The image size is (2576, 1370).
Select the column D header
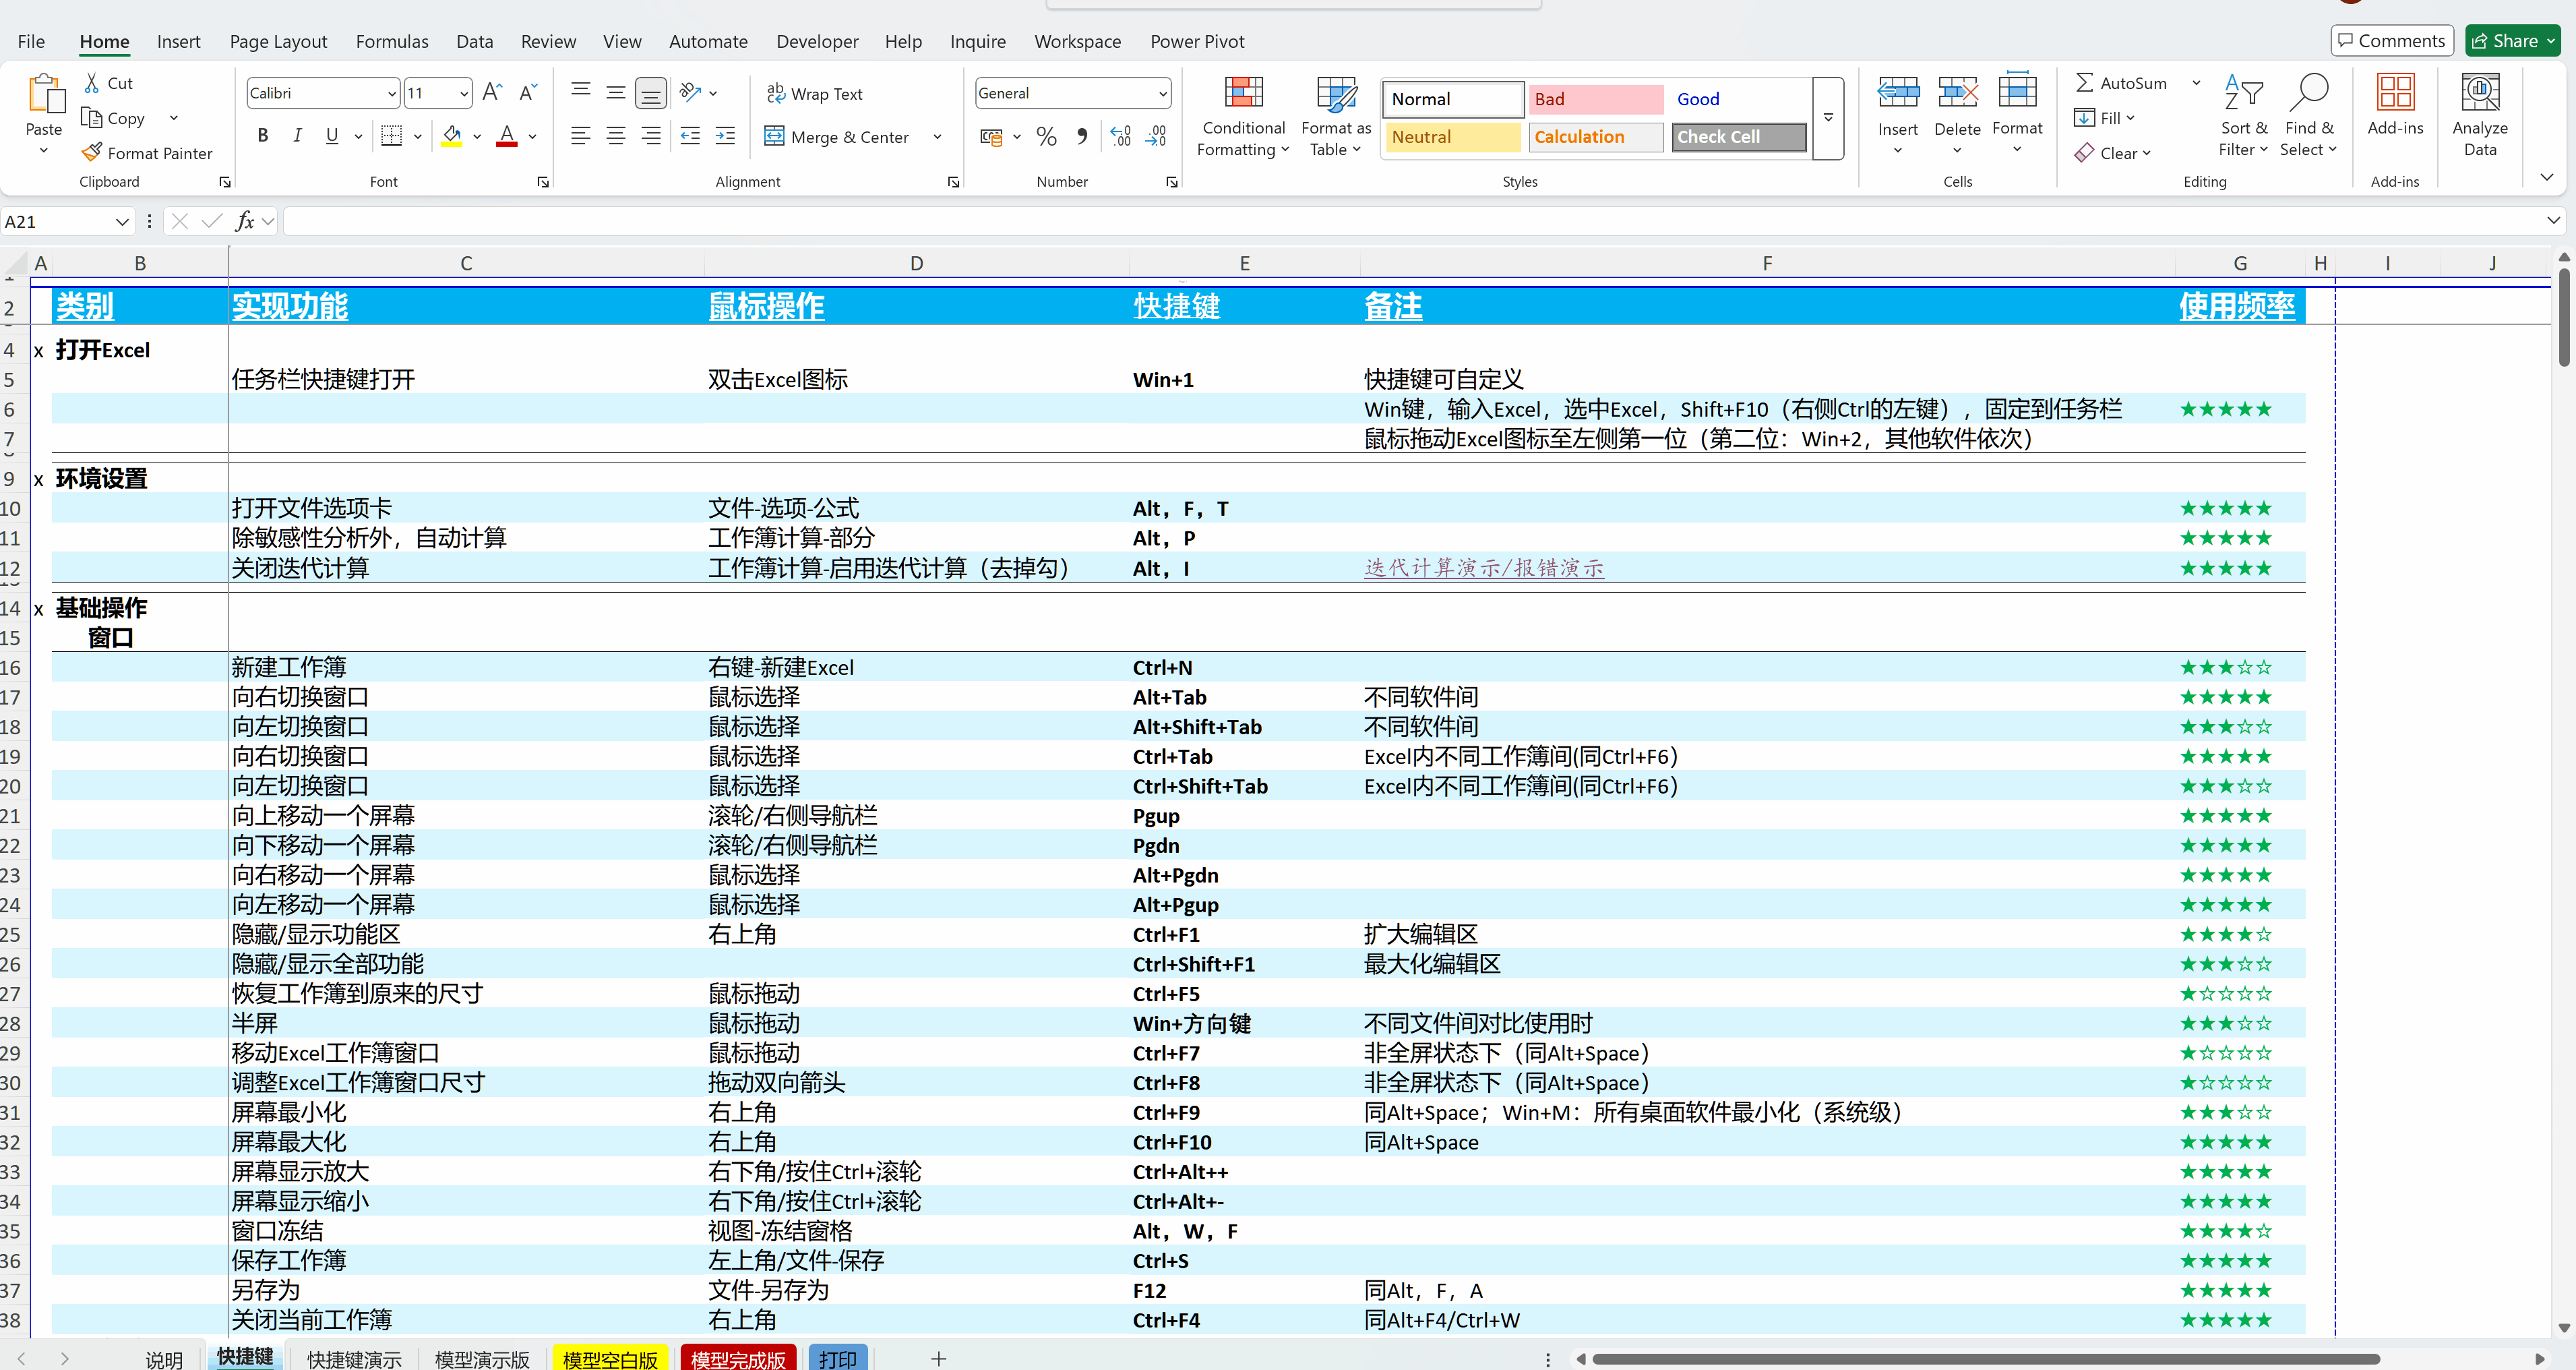916,263
